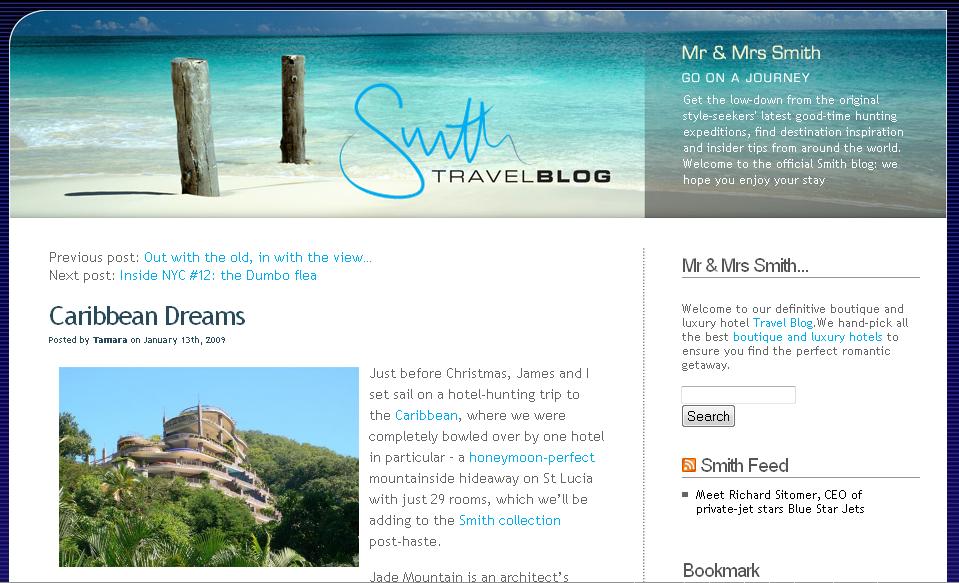Viewport: 959px width, 583px height.
Task: Open previous post 'Out with the old' link
Action: click(x=257, y=258)
